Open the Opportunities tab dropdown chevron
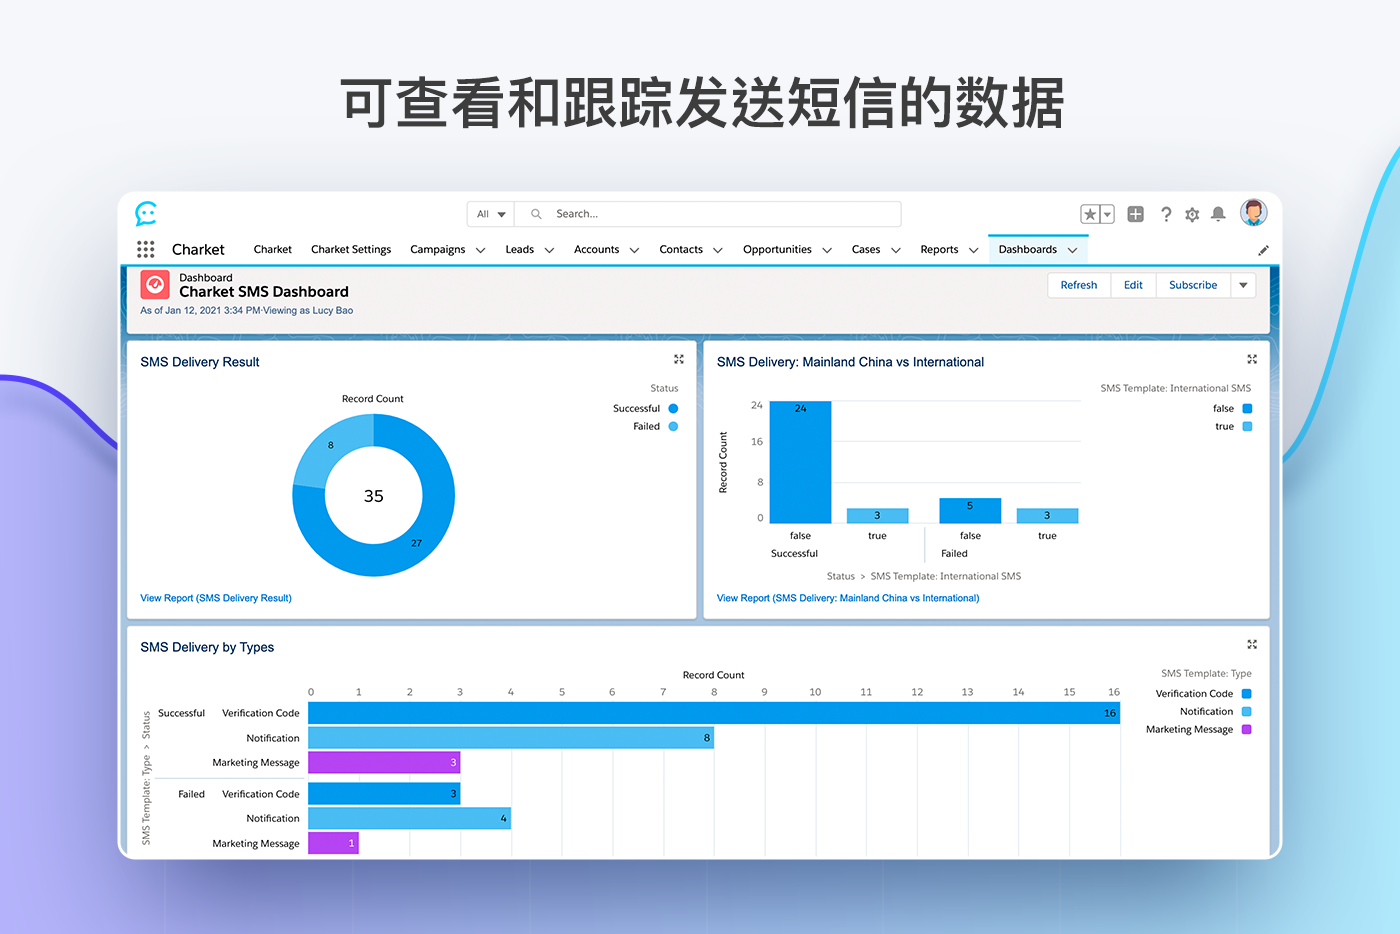The width and height of the screenshot is (1400, 934). pos(827,250)
